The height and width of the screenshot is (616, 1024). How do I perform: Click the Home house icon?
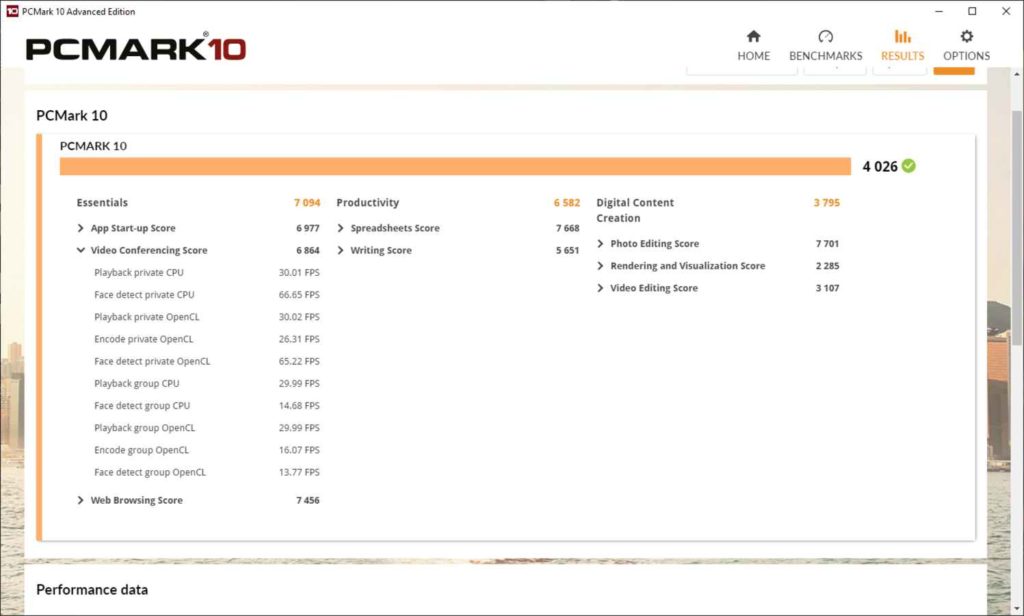[x=753, y=37]
